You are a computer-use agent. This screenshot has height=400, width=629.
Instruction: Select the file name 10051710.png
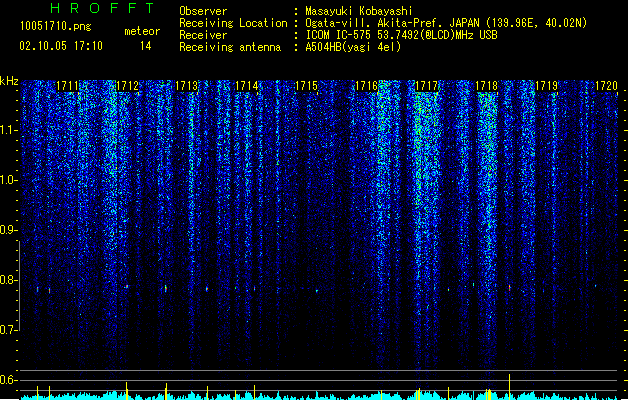pos(56,27)
